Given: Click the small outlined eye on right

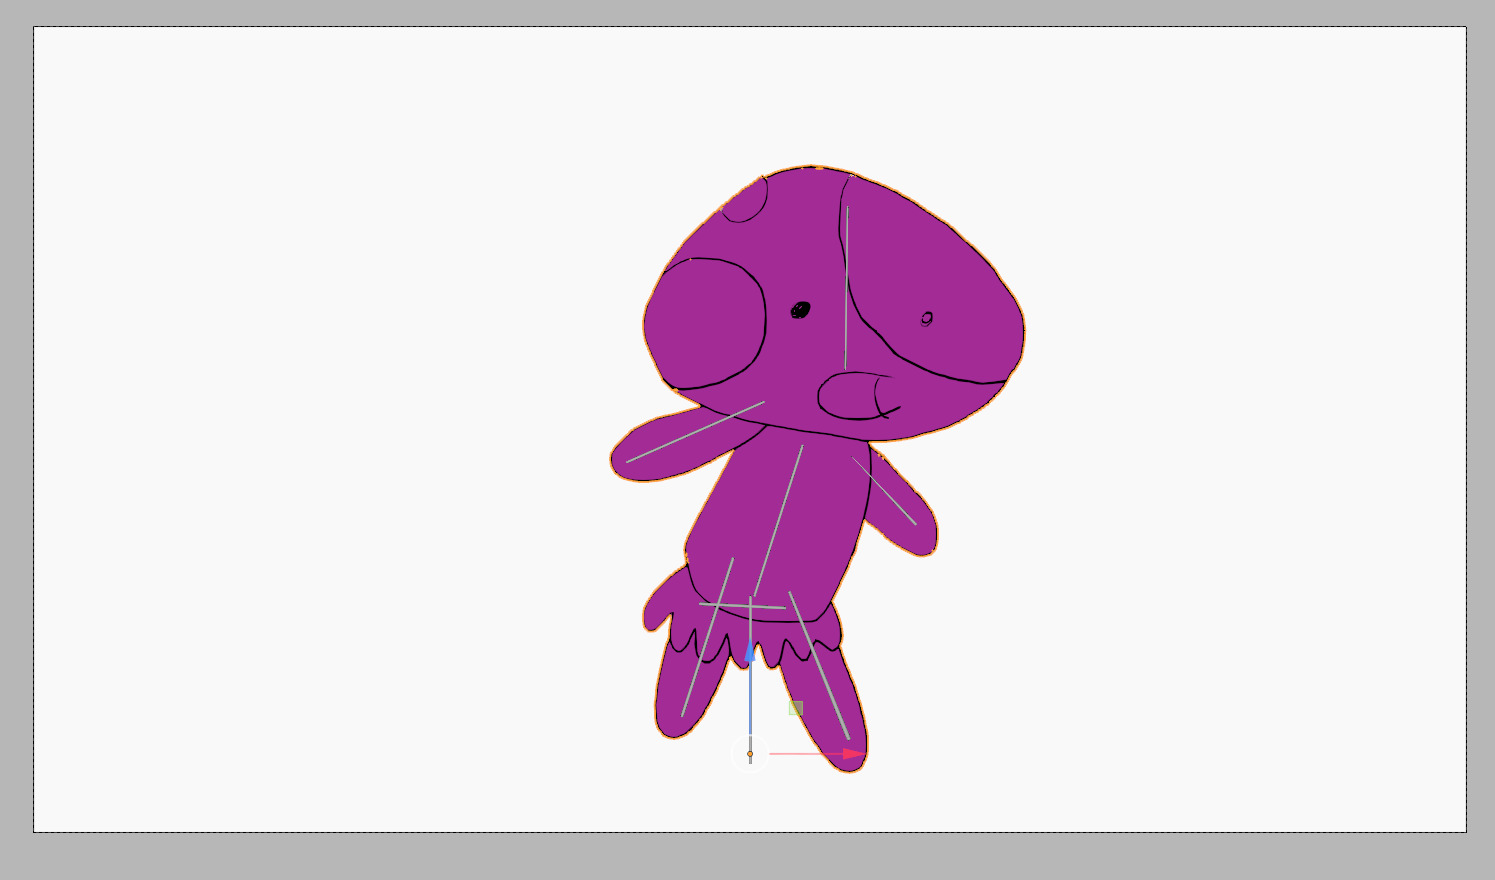Looking at the screenshot, I should click(x=927, y=319).
